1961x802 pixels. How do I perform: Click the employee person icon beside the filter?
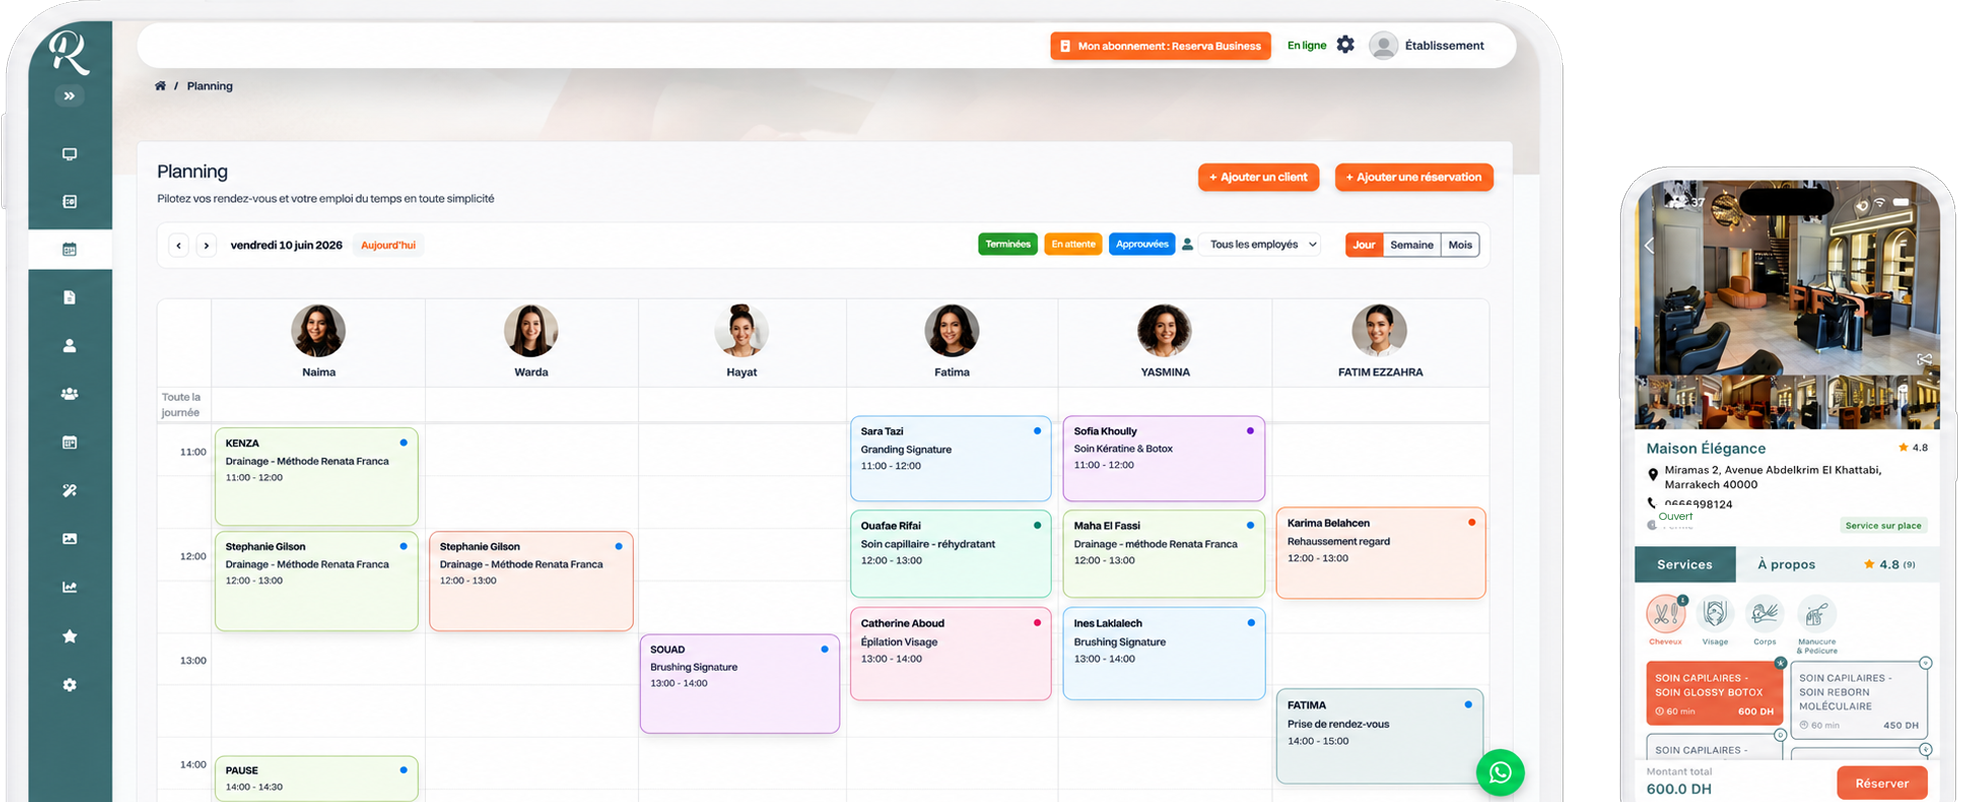(1187, 244)
